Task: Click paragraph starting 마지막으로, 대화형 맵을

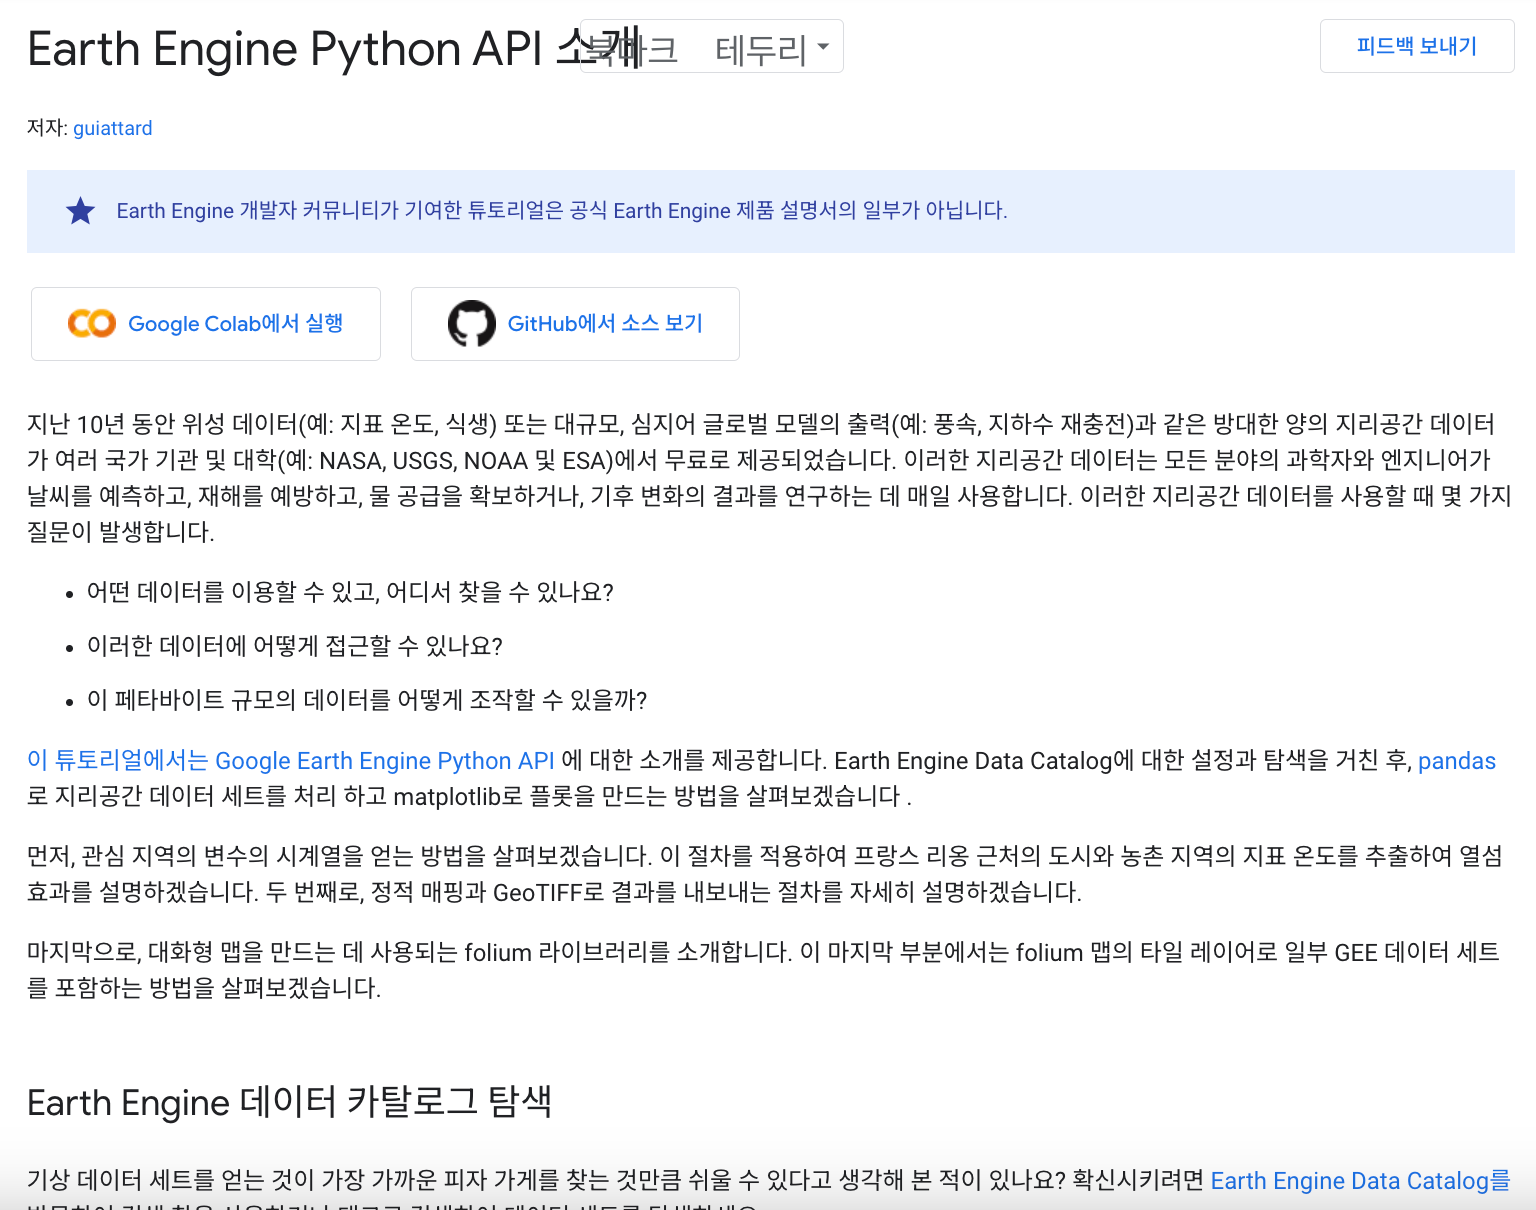Action: (763, 970)
